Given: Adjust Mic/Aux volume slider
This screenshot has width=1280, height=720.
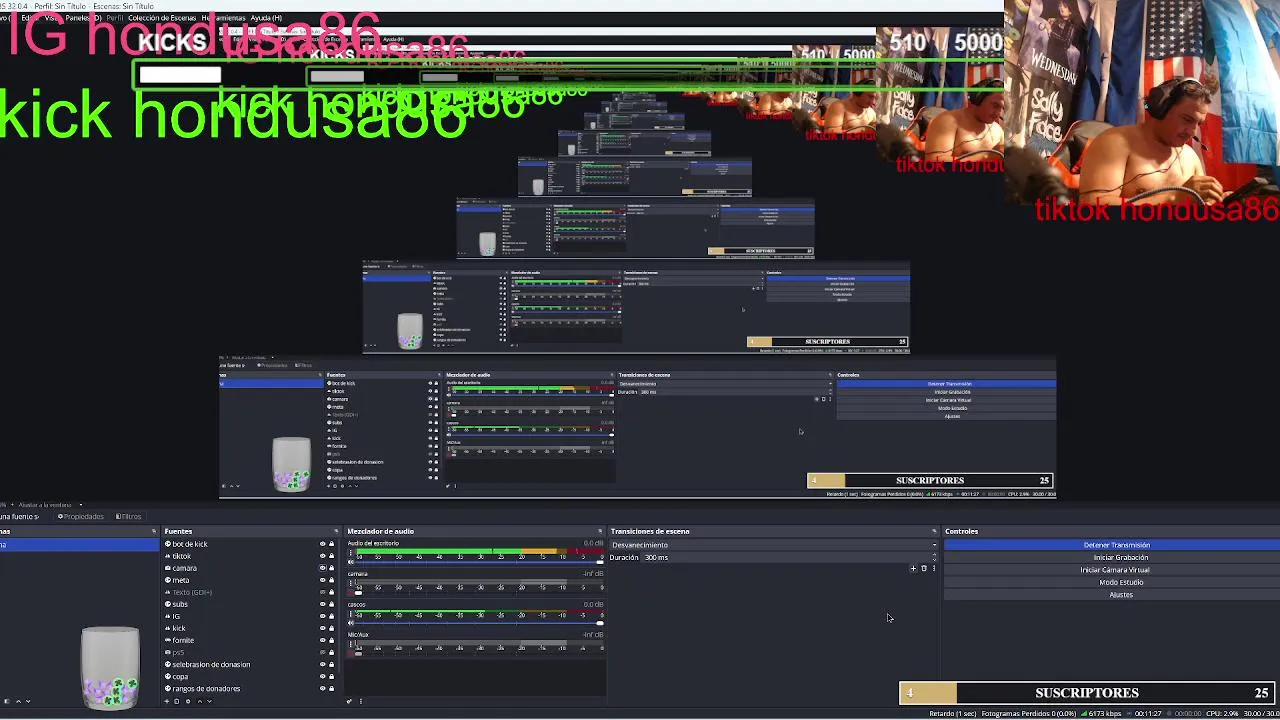Looking at the screenshot, I should 479,653.
